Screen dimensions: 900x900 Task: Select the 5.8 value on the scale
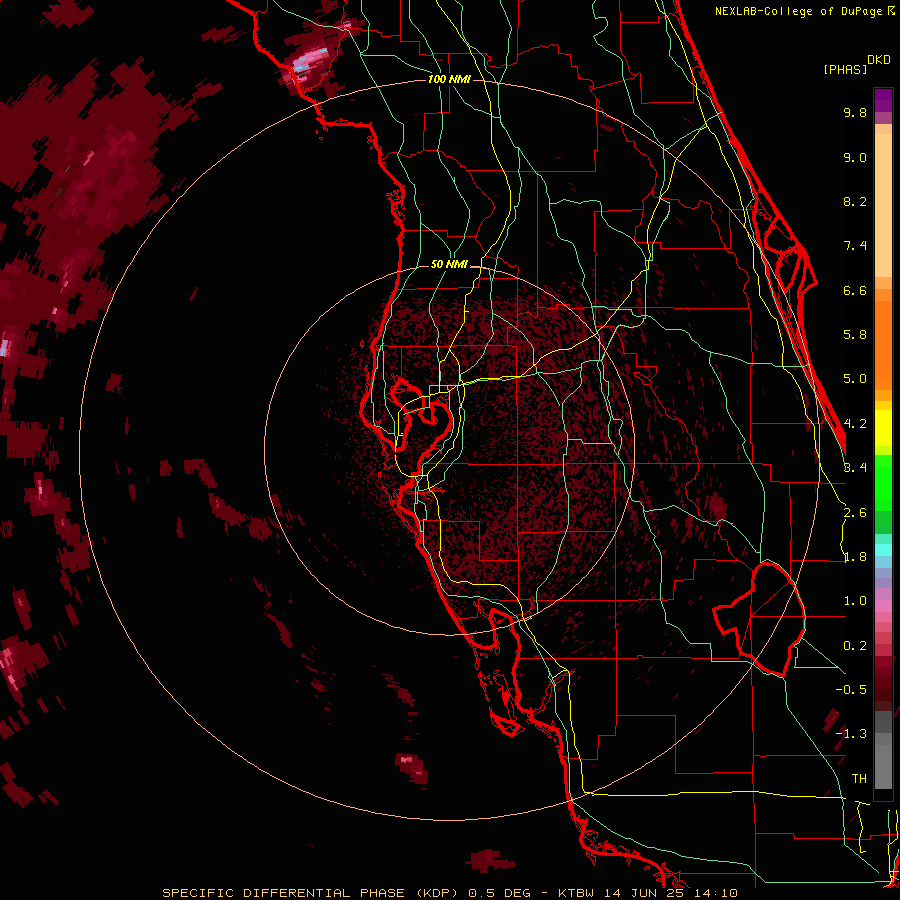coord(855,335)
